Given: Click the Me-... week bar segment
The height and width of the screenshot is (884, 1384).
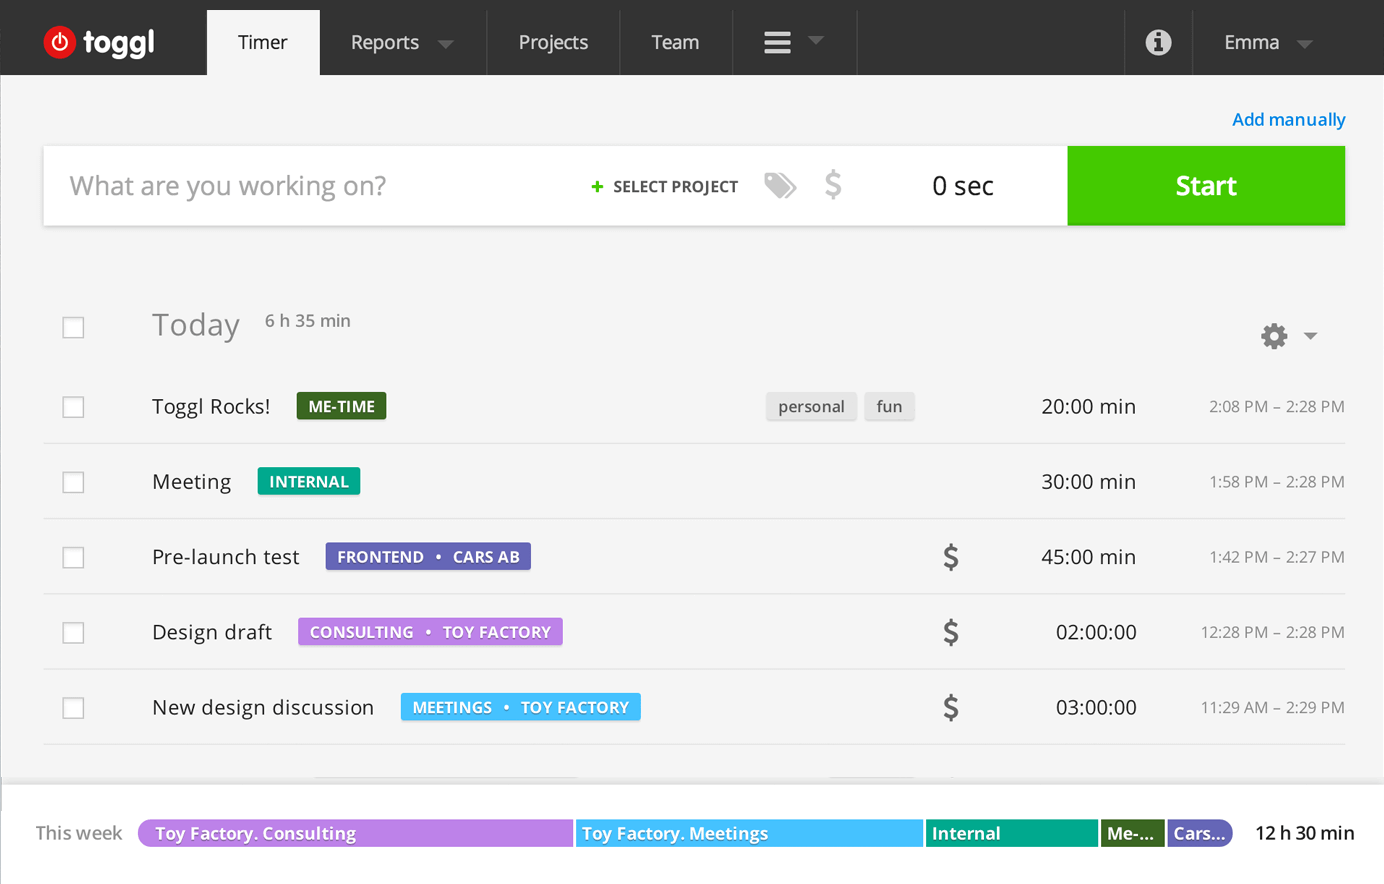Looking at the screenshot, I should point(1133,833).
